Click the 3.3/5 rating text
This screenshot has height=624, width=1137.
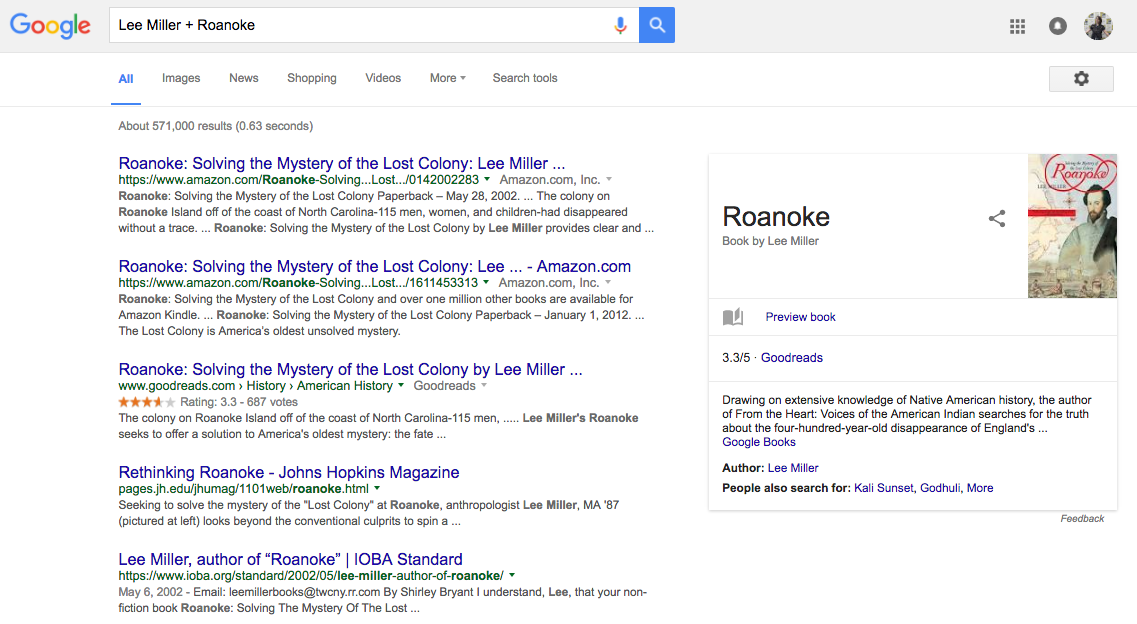click(x=736, y=357)
